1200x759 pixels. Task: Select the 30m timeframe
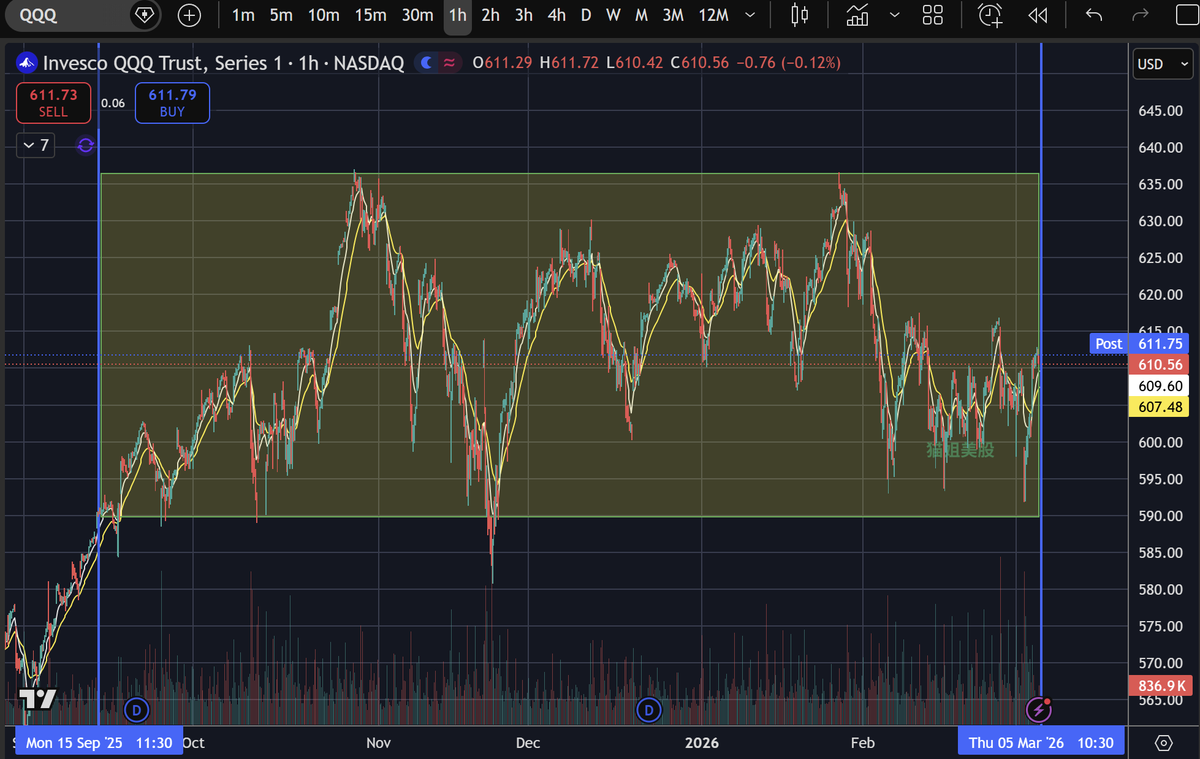click(417, 15)
